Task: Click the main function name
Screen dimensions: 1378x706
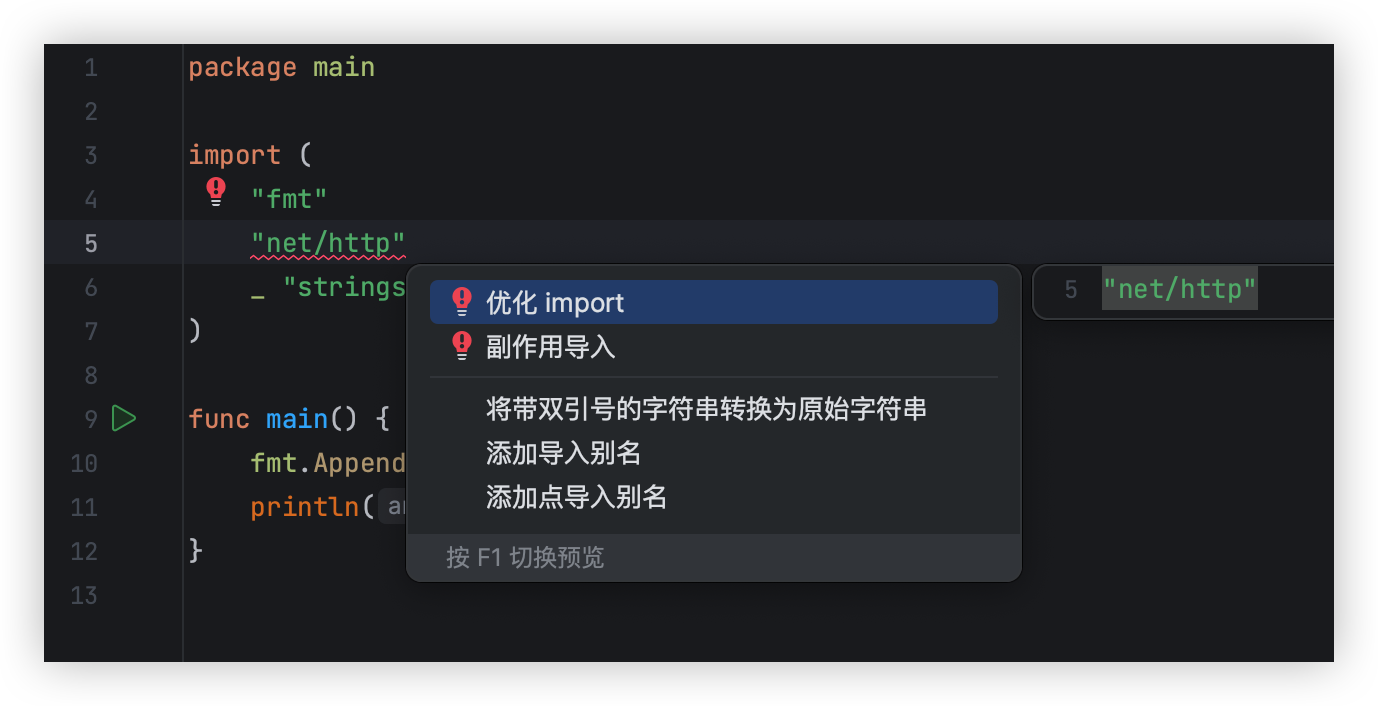Action: click(297, 418)
